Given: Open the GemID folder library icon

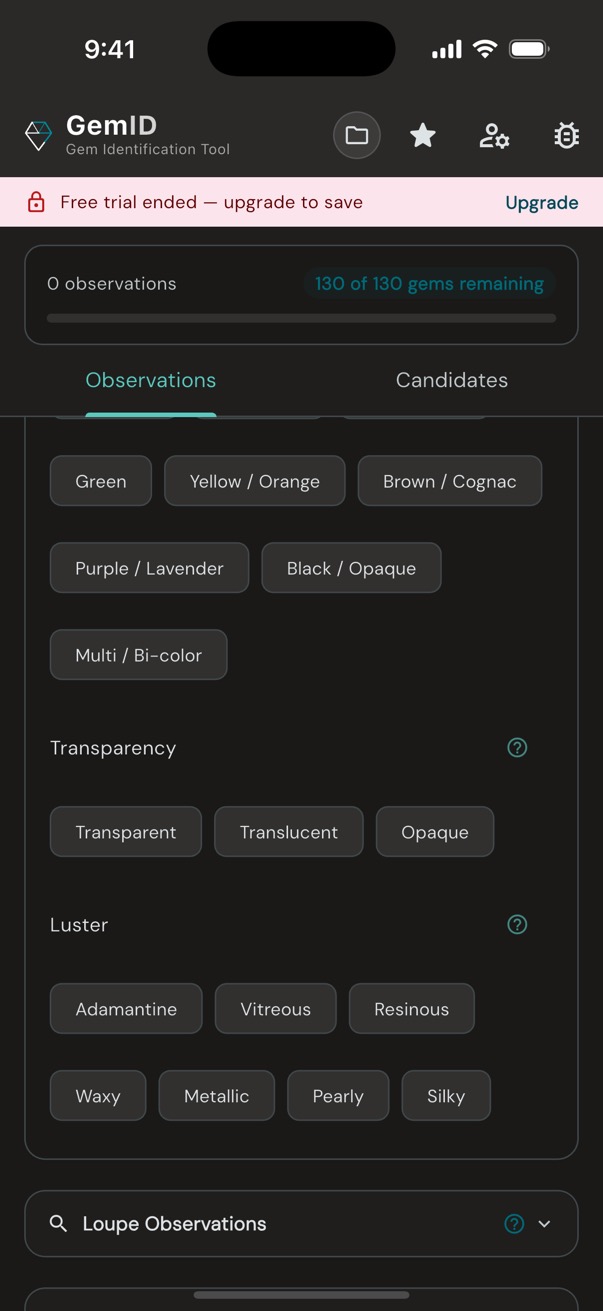Looking at the screenshot, I should click(357, 135).
